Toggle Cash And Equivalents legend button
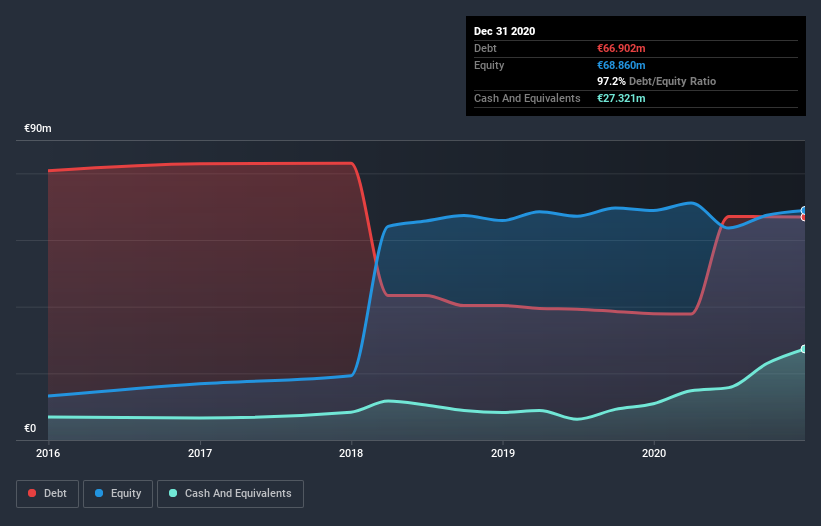The image size is (821, 526). (230, 494)
